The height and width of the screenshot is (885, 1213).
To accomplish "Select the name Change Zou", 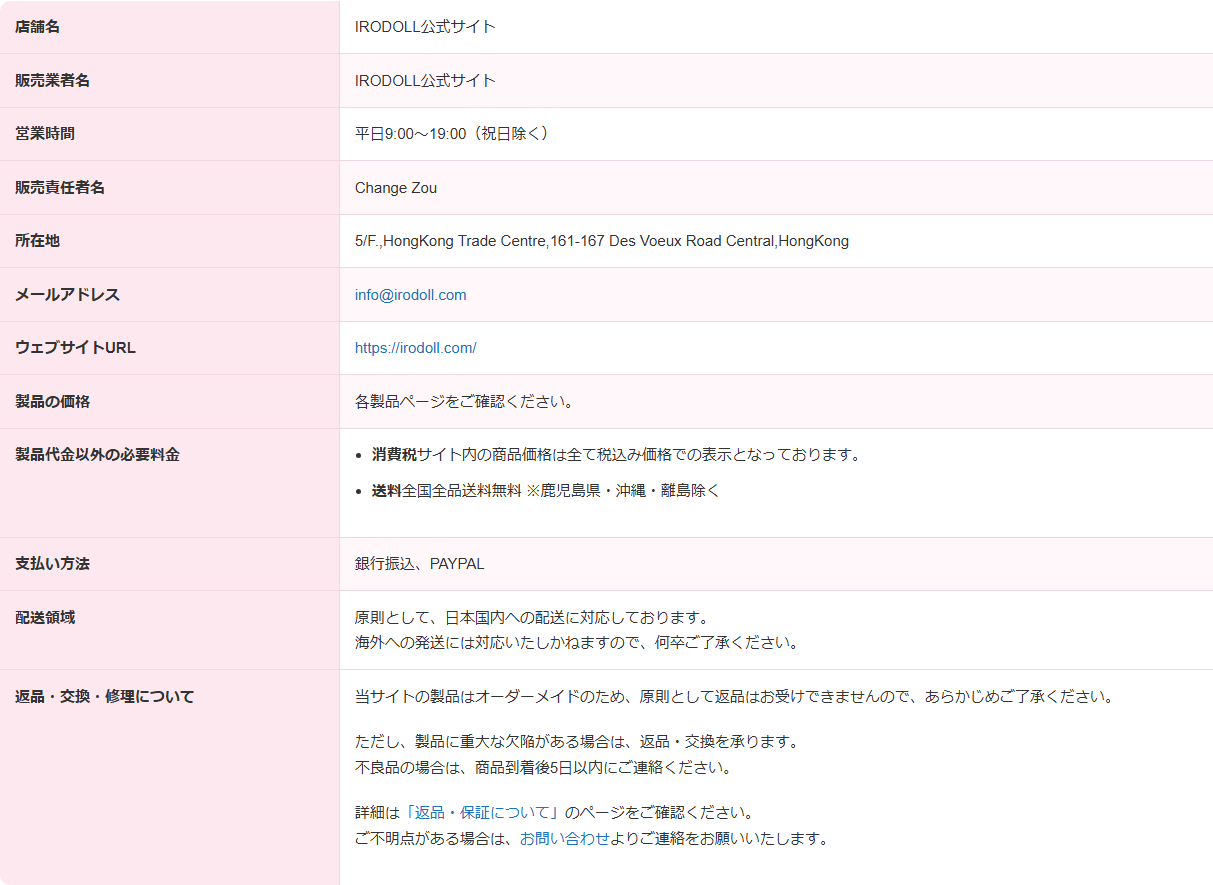I will coord(396,188).
